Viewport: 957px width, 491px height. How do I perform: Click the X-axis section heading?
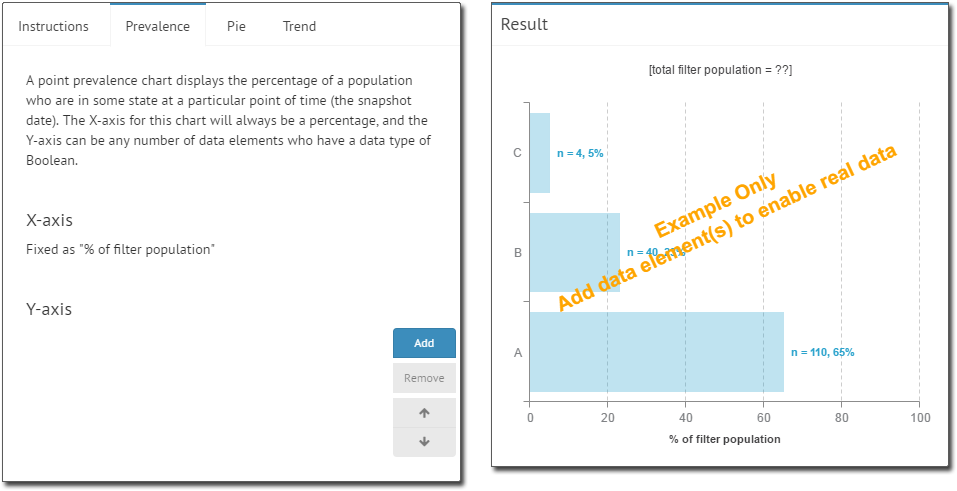[49, 220]
